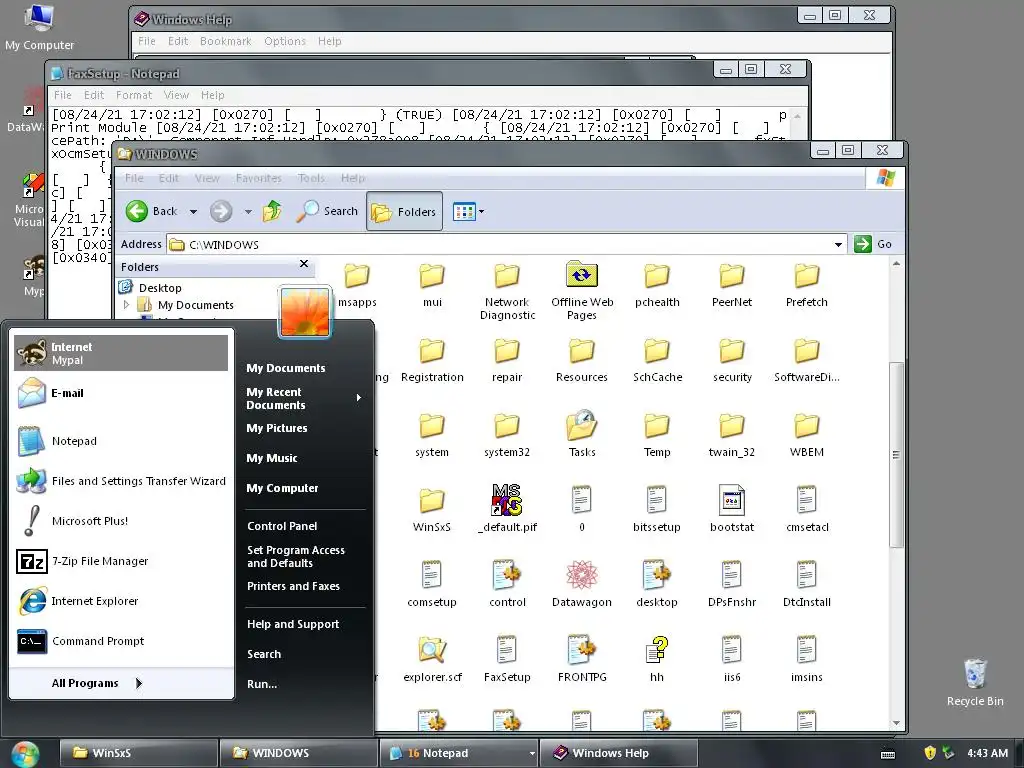Expand My Documents tree node
This screenshot has height=768, width=1024.
tap(127, 304)
